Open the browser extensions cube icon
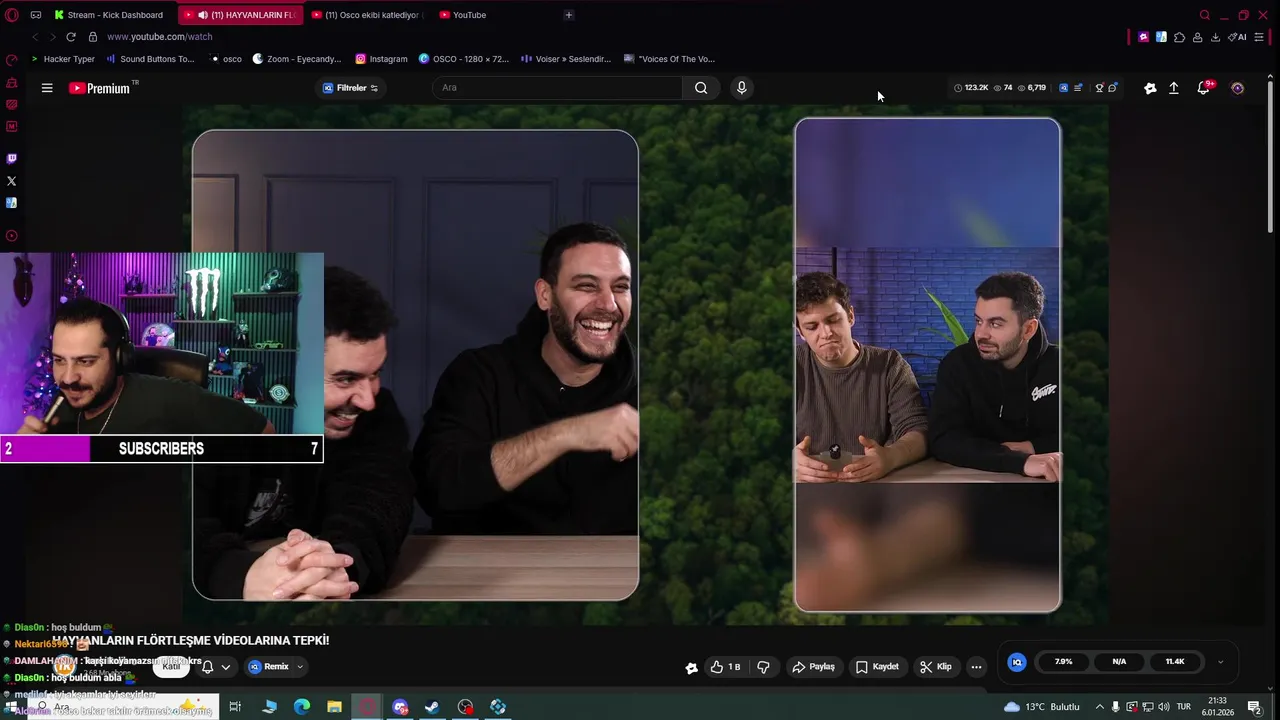The image size is (1280, 720). (x=1179, y=37)
